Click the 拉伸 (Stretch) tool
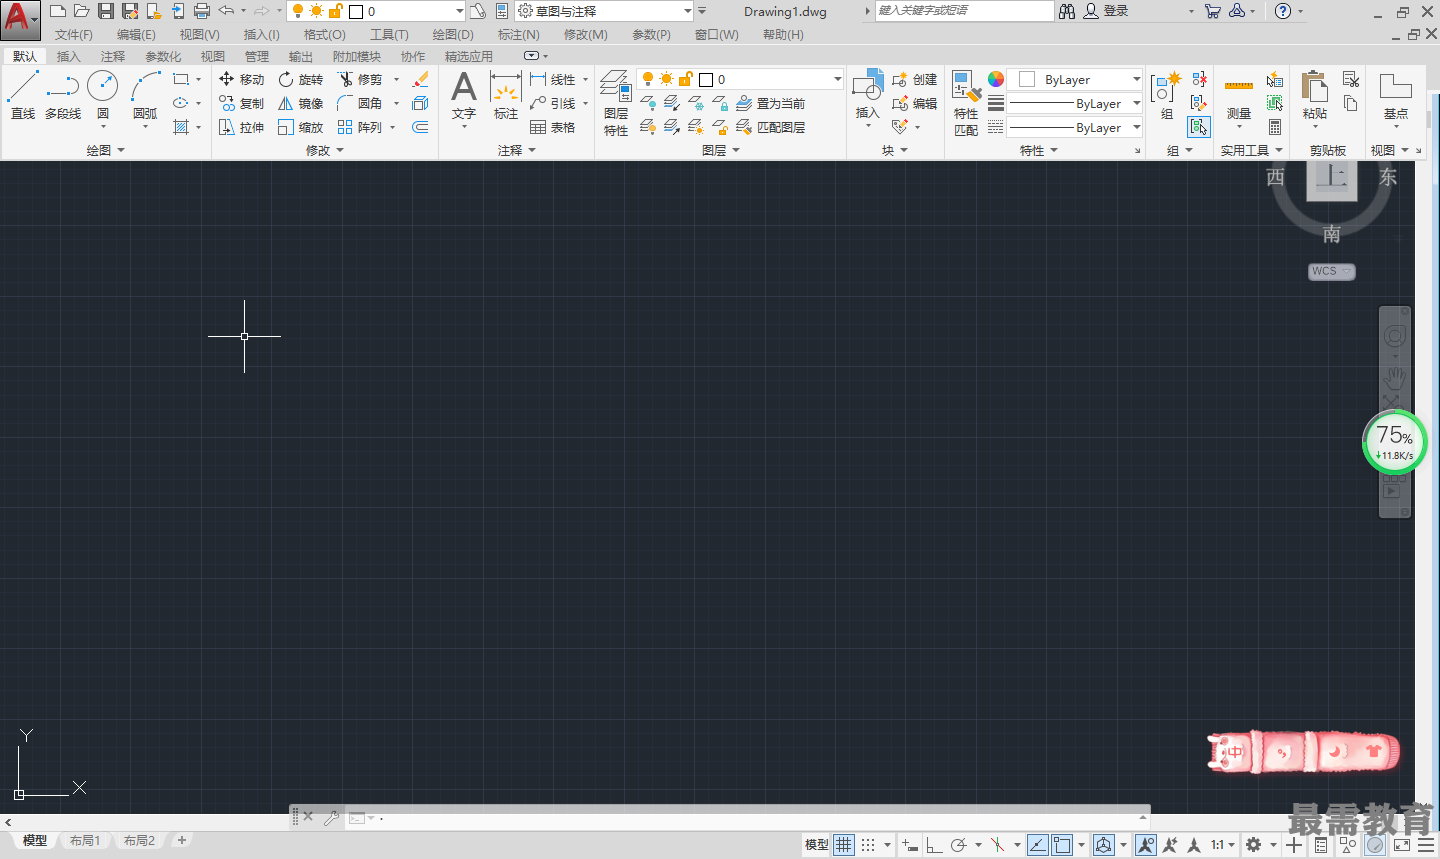This screenshot has height=859, width=1440. coord(241,127)
